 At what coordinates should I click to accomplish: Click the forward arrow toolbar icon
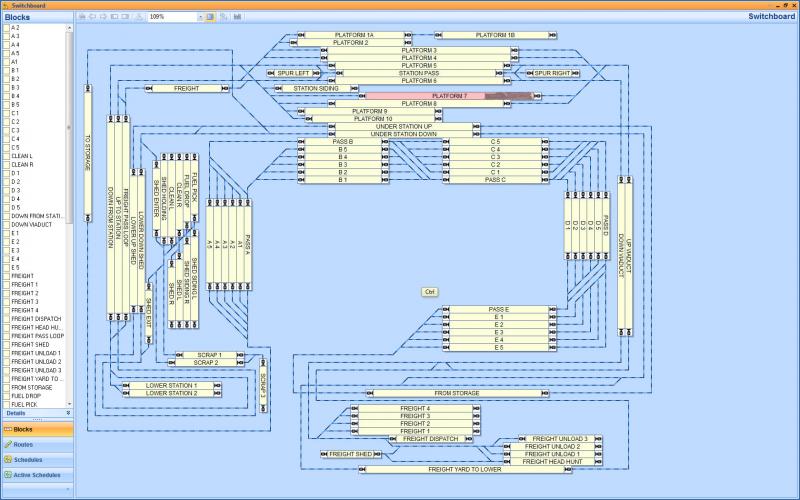103,17
